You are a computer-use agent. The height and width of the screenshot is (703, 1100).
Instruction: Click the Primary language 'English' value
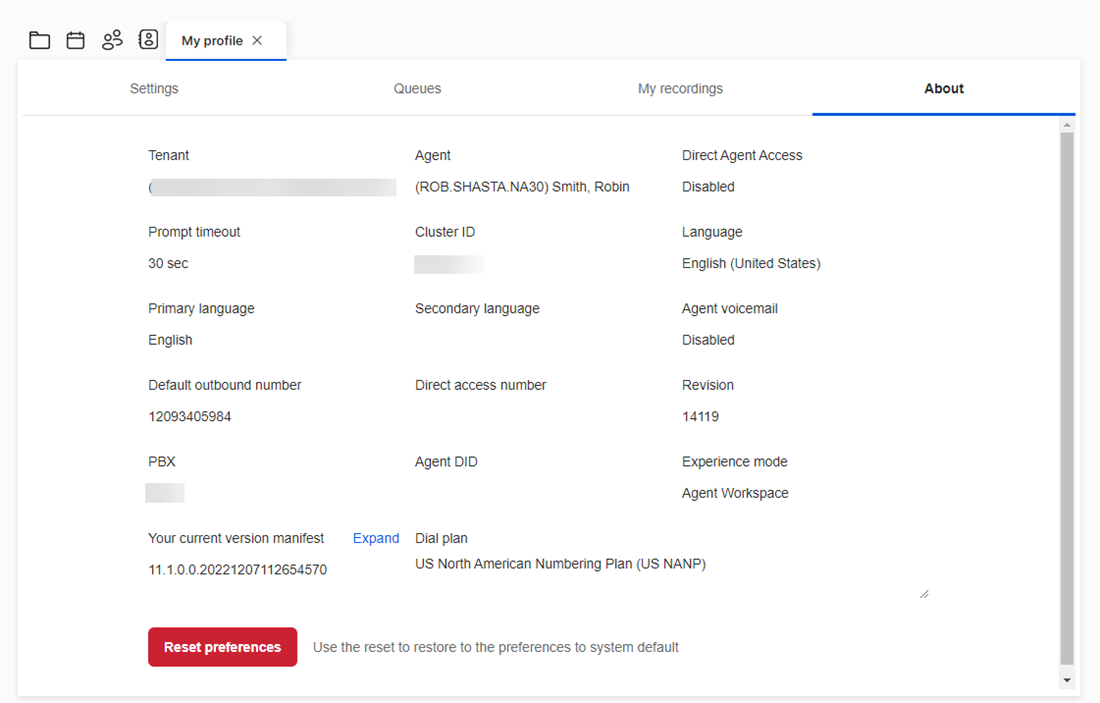click(x=170, y=340)
